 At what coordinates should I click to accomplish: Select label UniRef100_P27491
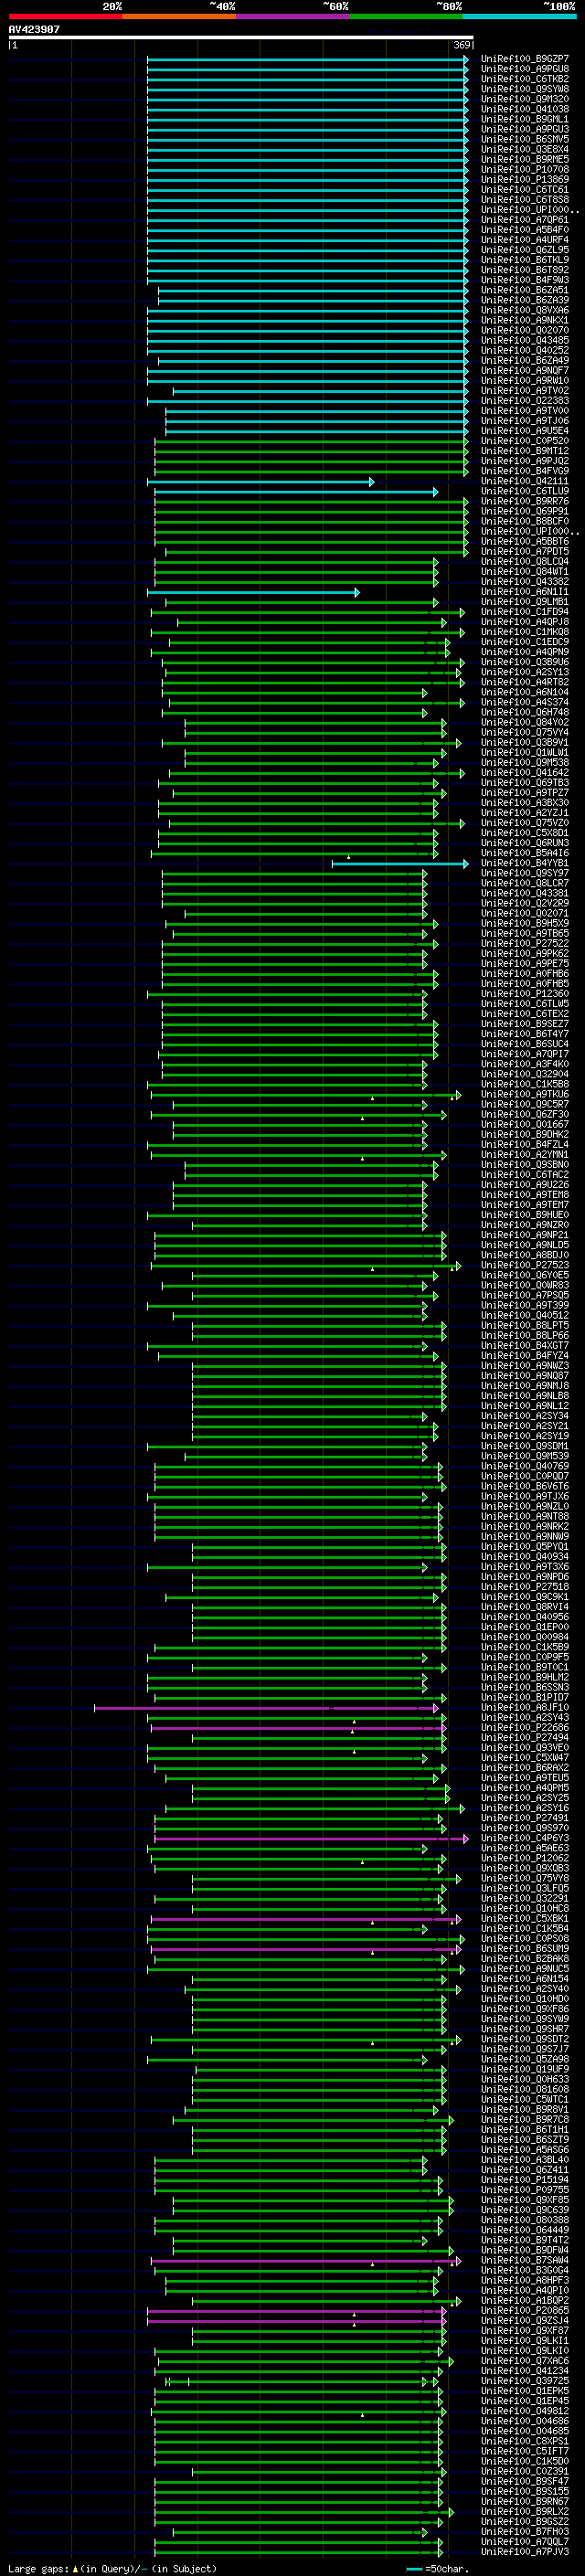525,1819
